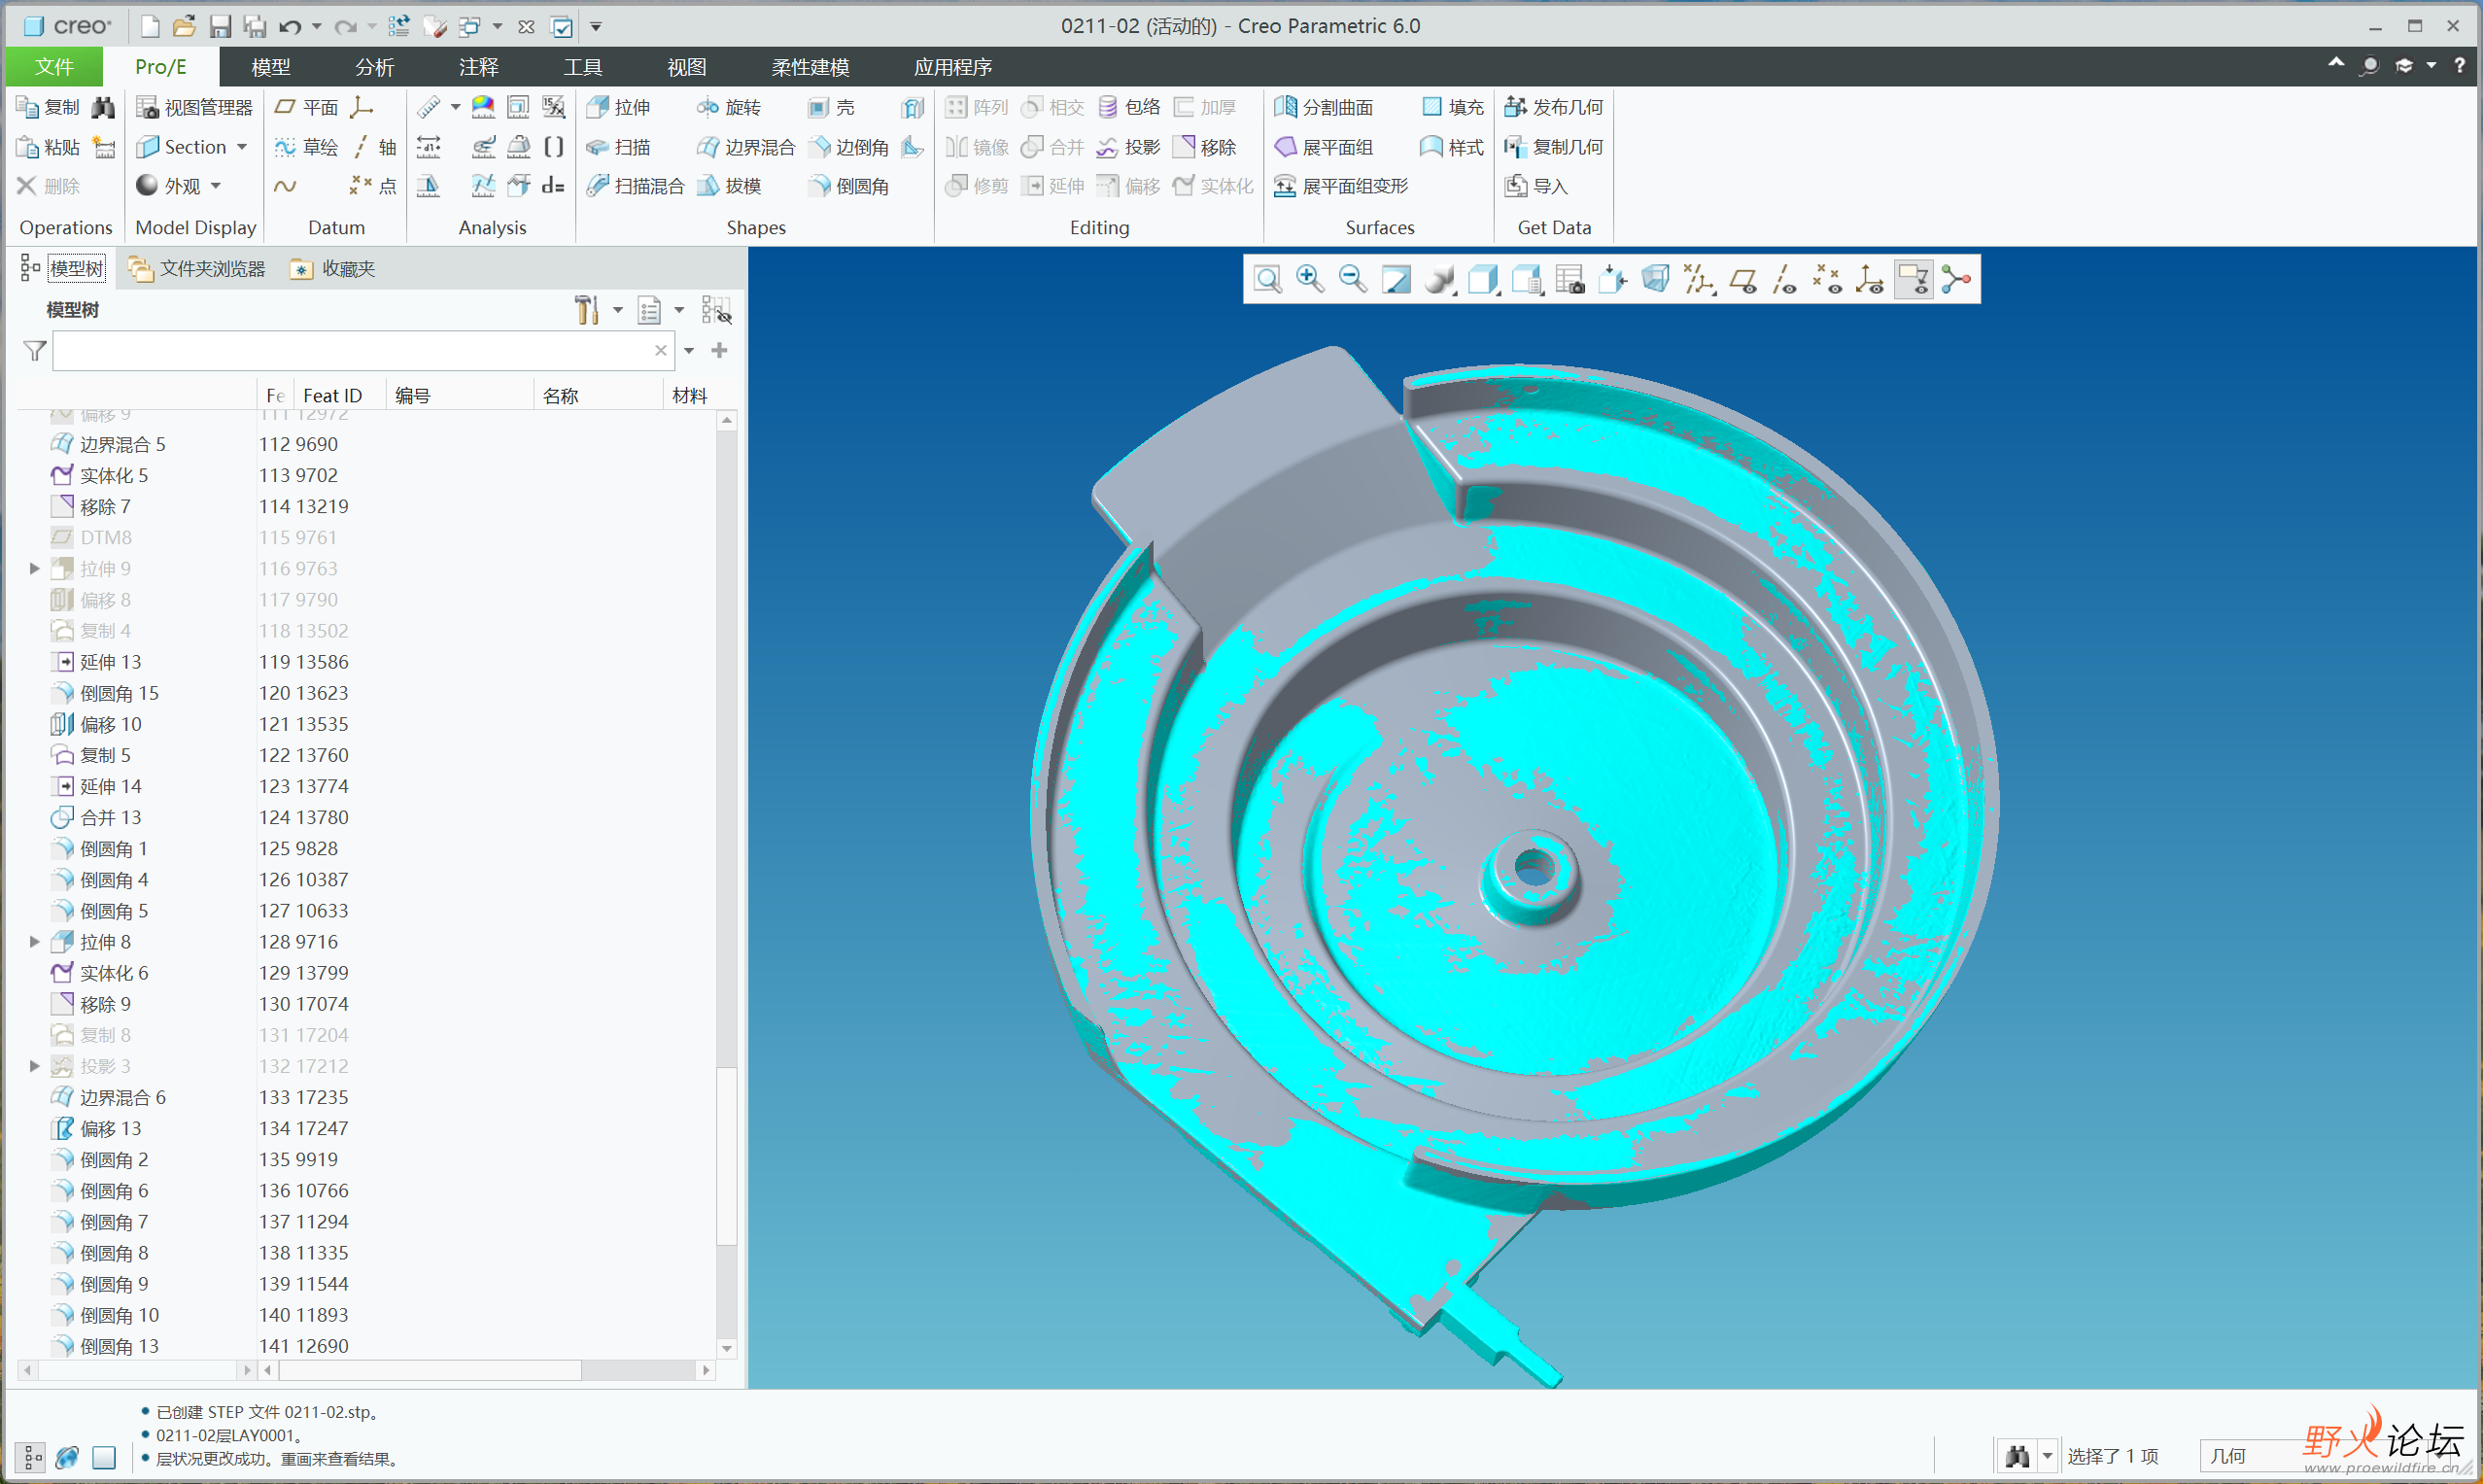The image size is (2483, 1484).
Task: Open the 文件 menu
Action: (54, 67)
